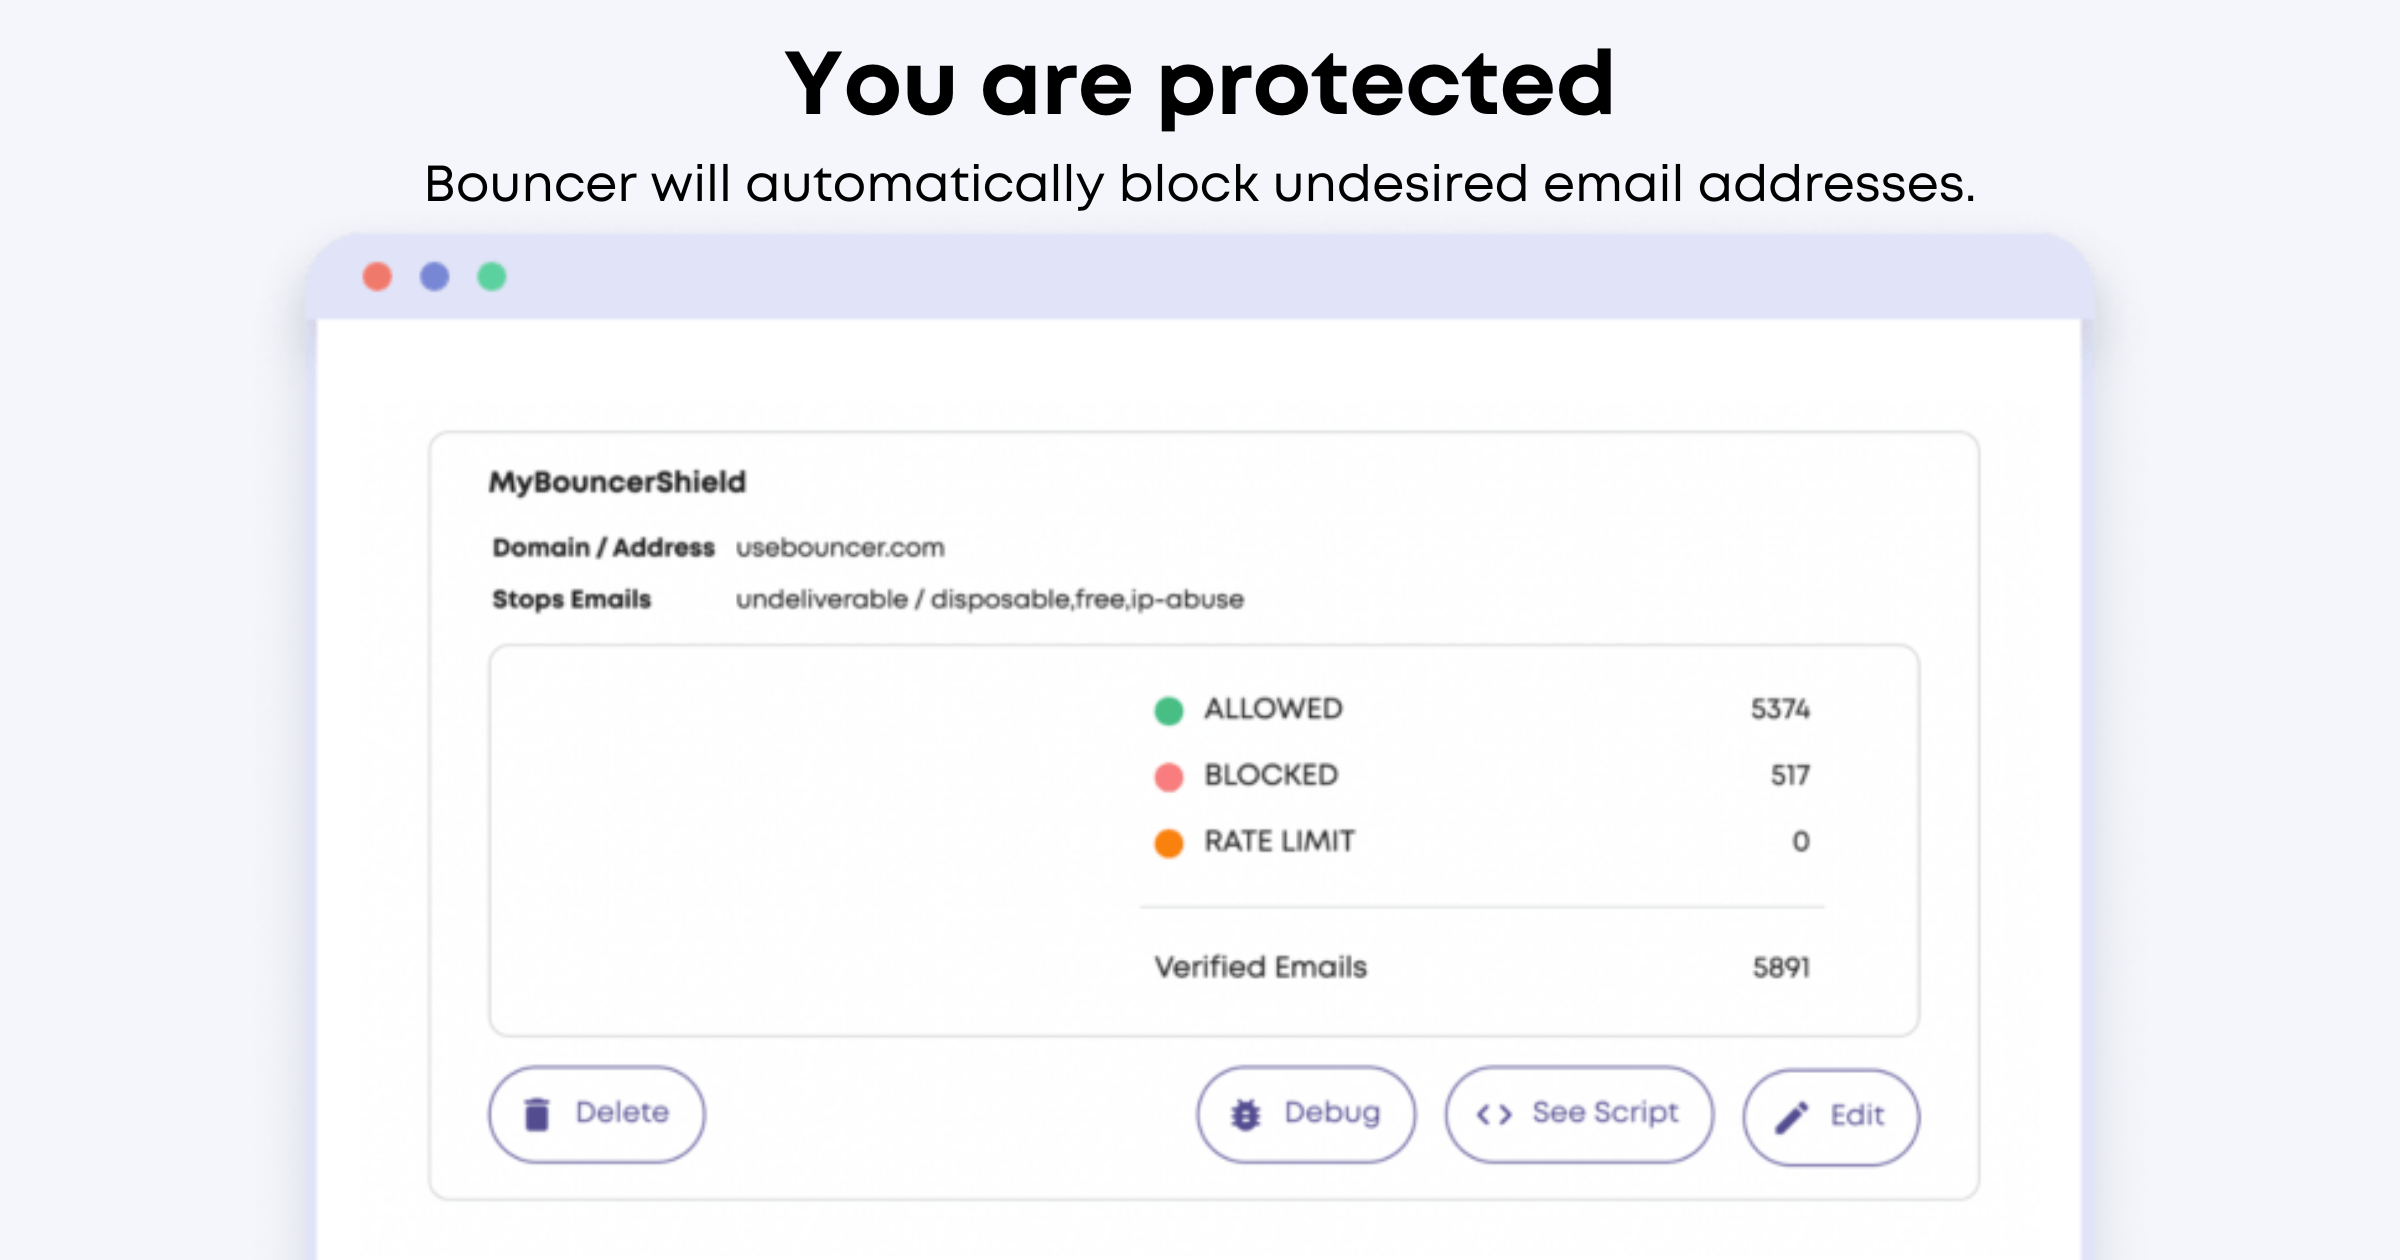2400x1260 pixels.
Task: Click the pencil icon on Edit
Action: 1791,1117
